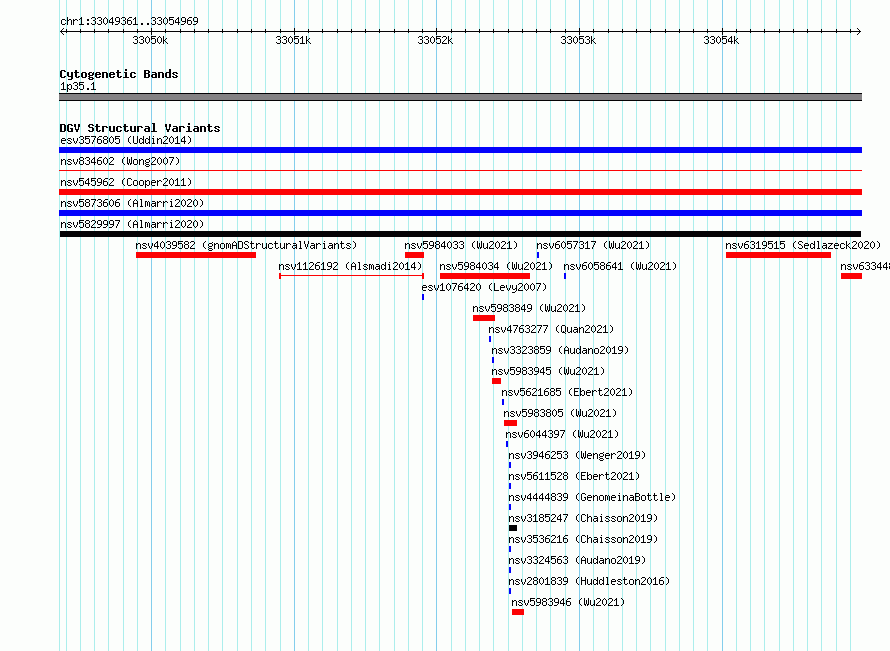The image size is (890, 651).
Task: Click nsv6044397 (Wu2021) label
Action: [562, 434]
